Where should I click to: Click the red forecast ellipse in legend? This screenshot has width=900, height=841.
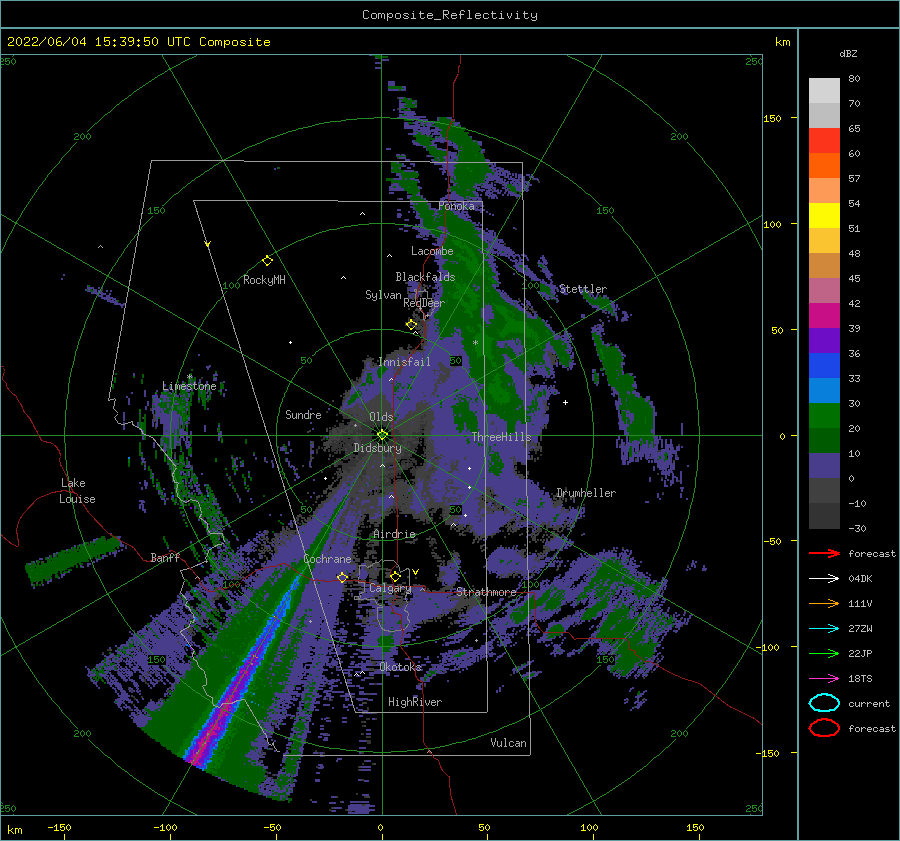coord(824,728)
